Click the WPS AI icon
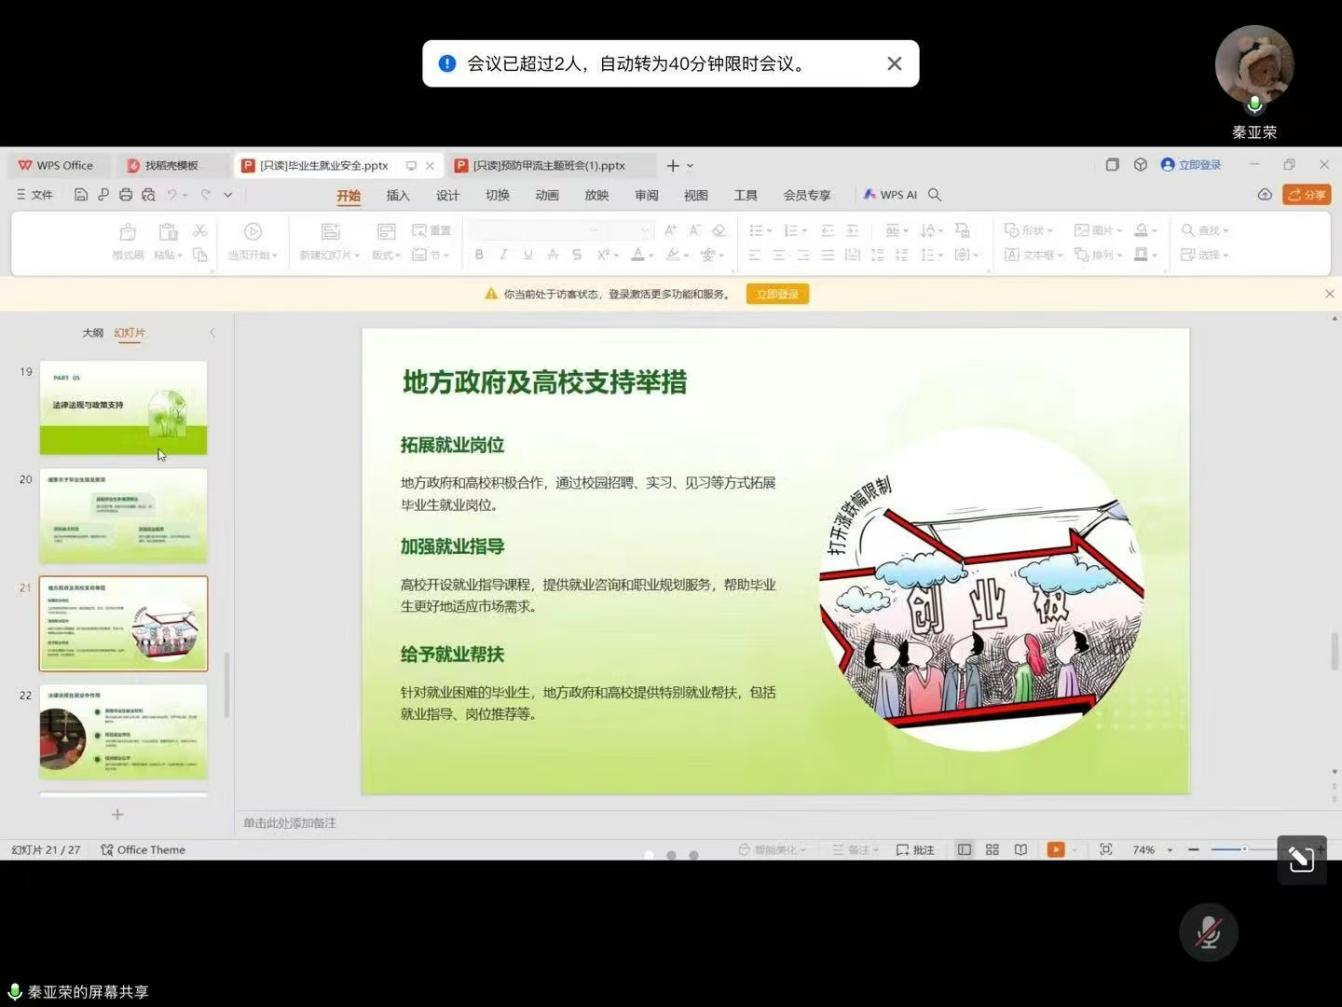1342x1007 pixels. coord(890,195)
